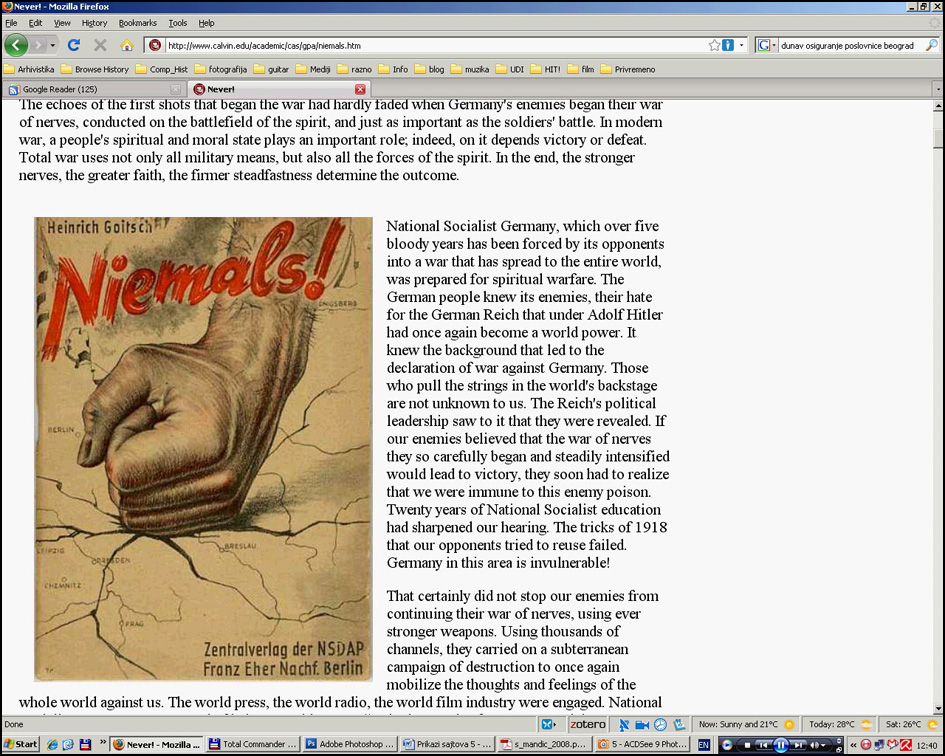945x756 pixels.
Task: Open the Bookmarks menu
Action: click(x=137, y=22)
